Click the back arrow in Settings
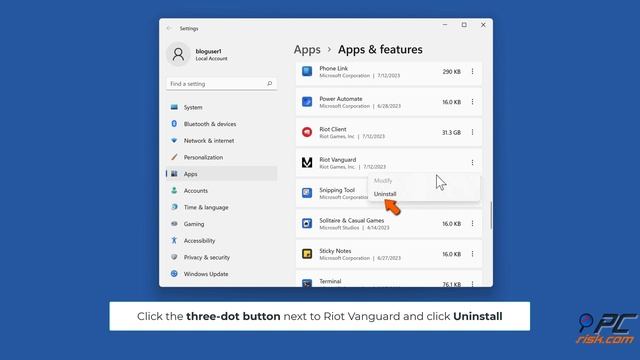 tap(169, 29)
